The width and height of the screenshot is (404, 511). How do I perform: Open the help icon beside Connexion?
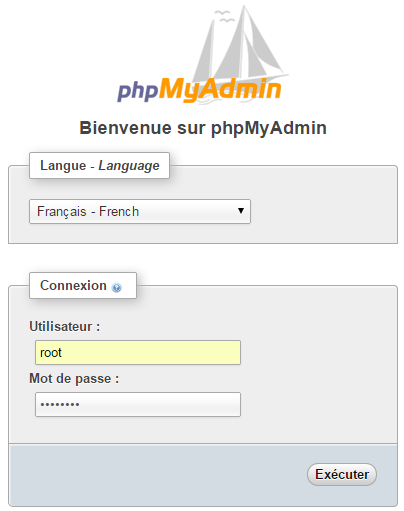[116, 287]
